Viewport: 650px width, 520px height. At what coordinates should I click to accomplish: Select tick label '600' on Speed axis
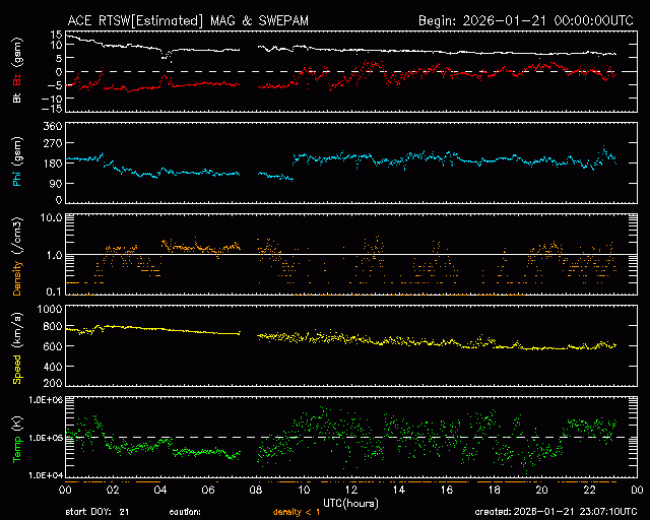pyautogui.click(x=53, y=347)
